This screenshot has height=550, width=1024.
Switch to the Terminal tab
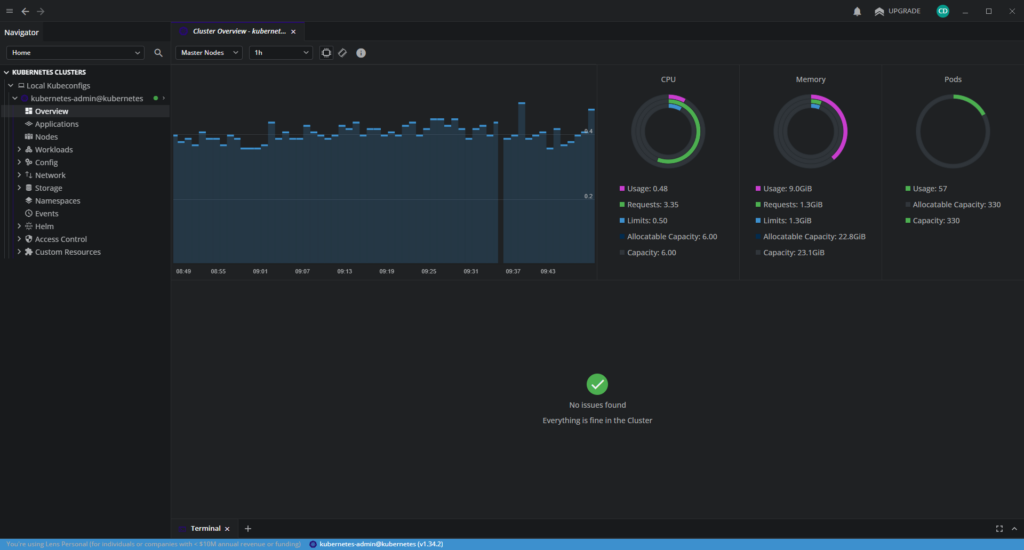[204, 528]
